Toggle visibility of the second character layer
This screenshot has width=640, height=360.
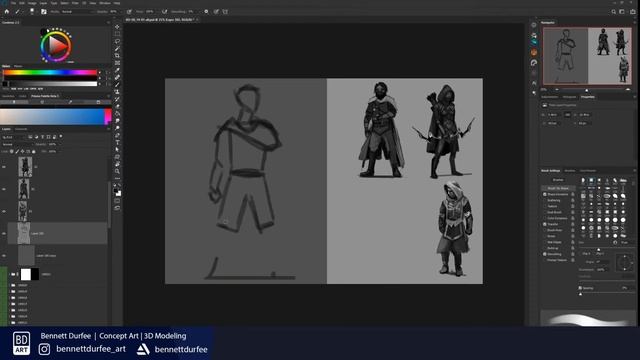(x=4, y=189)
